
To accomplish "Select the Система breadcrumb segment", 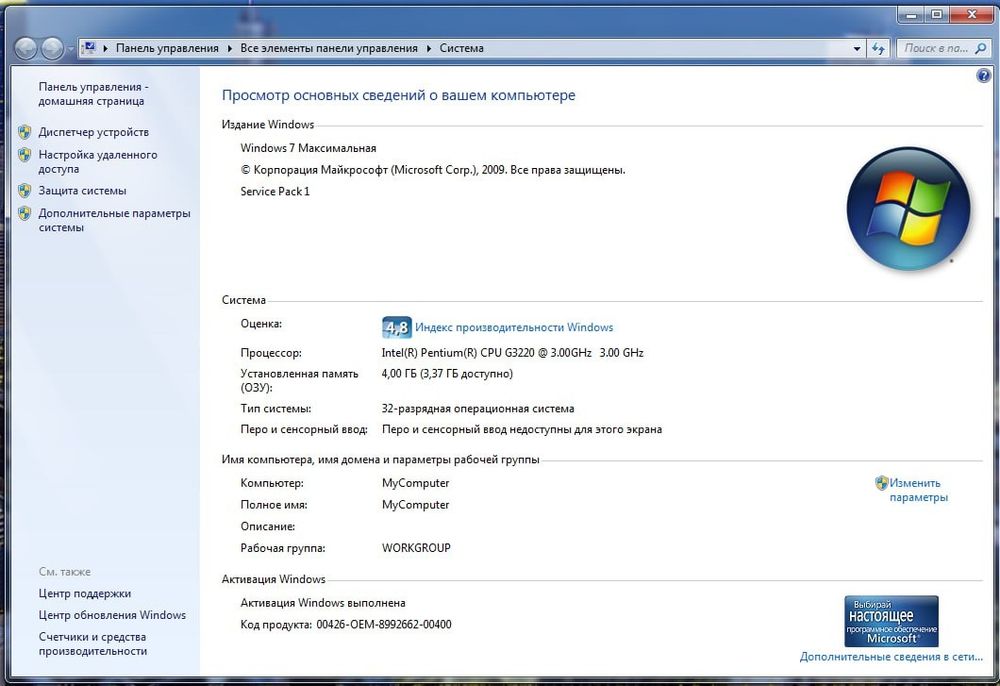I will tap(462, 48).
